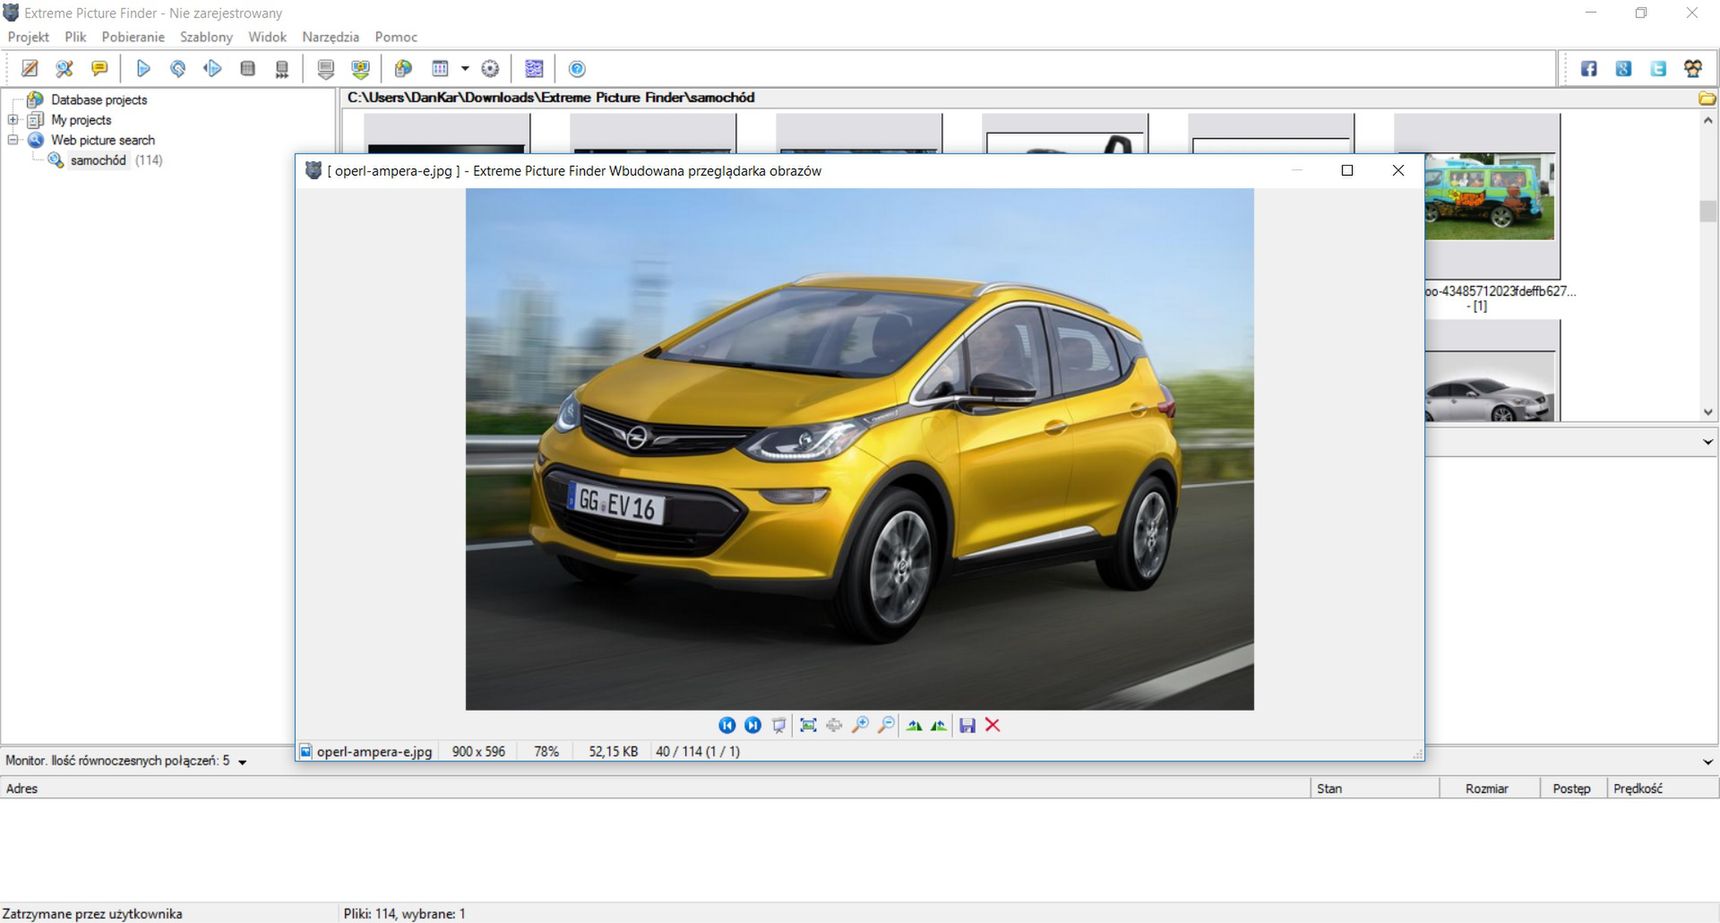The height and width of the screenshot is (923, 1720).
Task: Open the Widok menu
Action: coord(267,37)
